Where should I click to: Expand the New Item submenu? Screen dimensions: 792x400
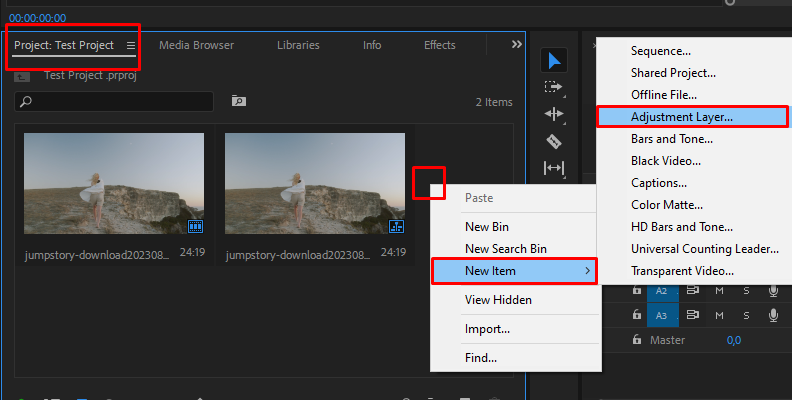click(514, 271)
